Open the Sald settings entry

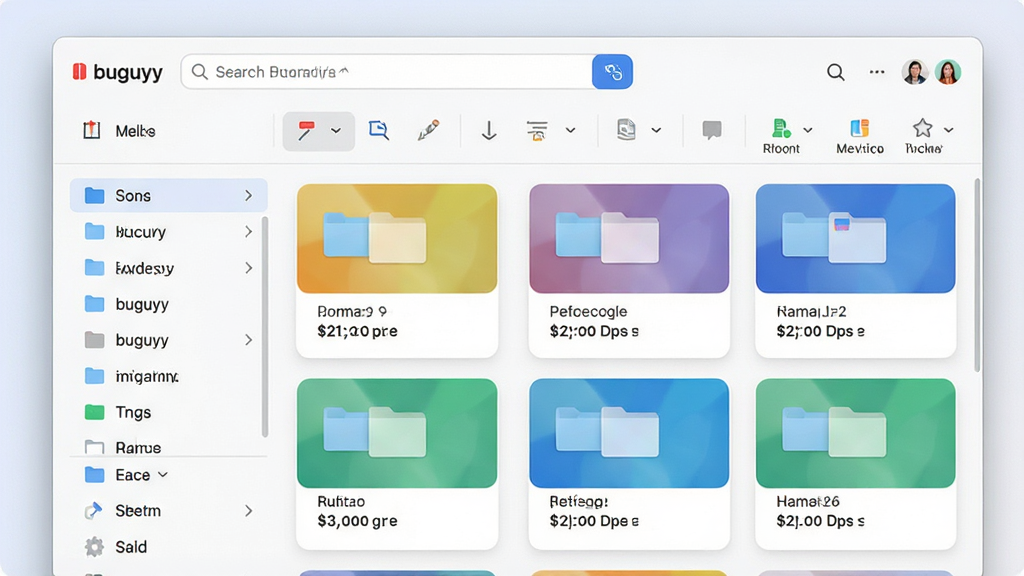131,547
